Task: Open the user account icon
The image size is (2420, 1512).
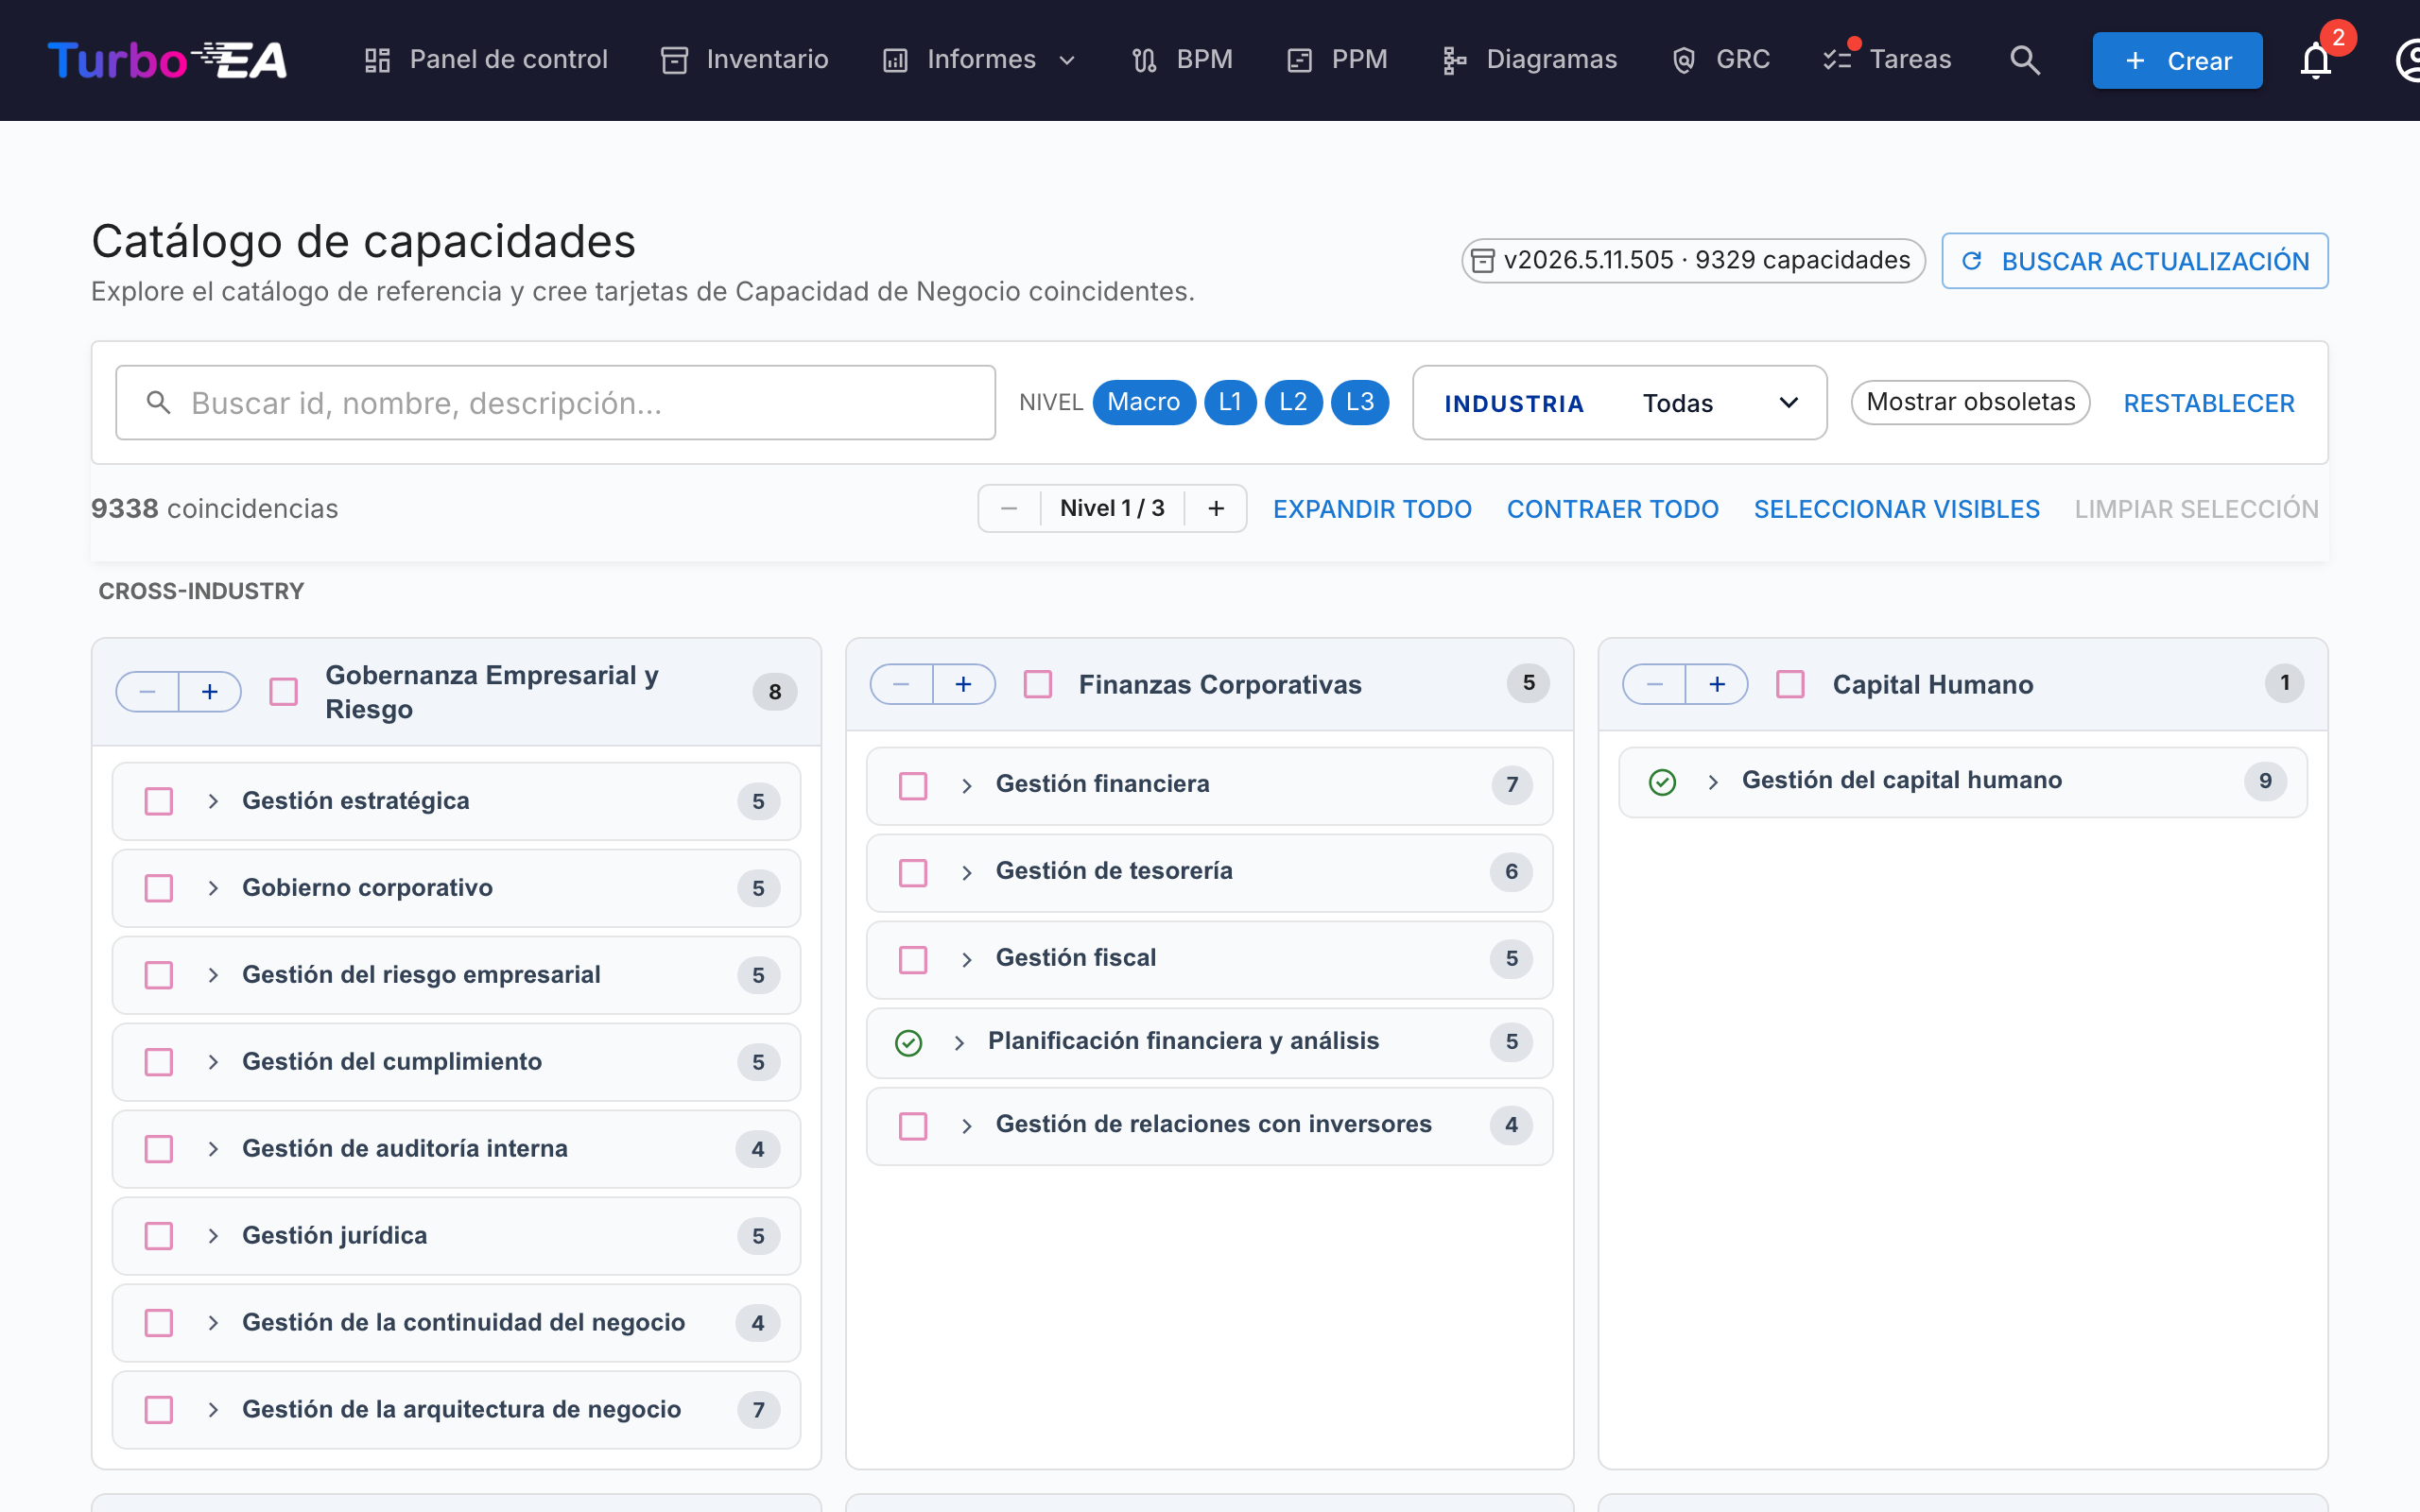Action: pos(2408,60)
